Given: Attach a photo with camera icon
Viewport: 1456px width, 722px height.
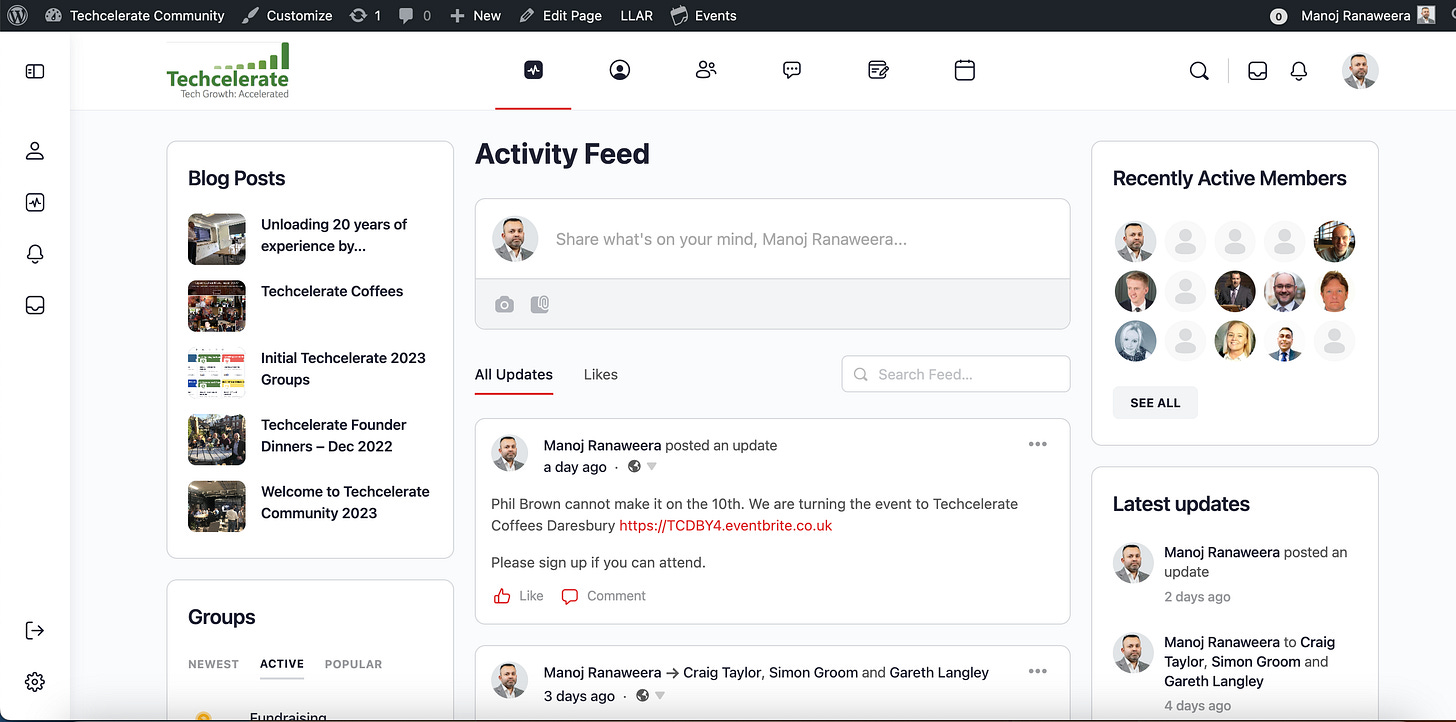Looking at the screenshot, I should point(504,304).
